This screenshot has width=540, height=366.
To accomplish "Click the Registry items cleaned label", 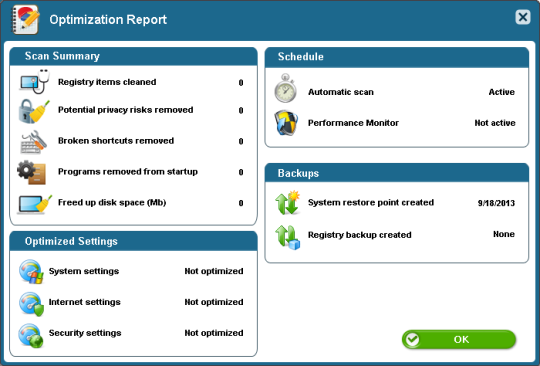I will (x=107, y=82).
